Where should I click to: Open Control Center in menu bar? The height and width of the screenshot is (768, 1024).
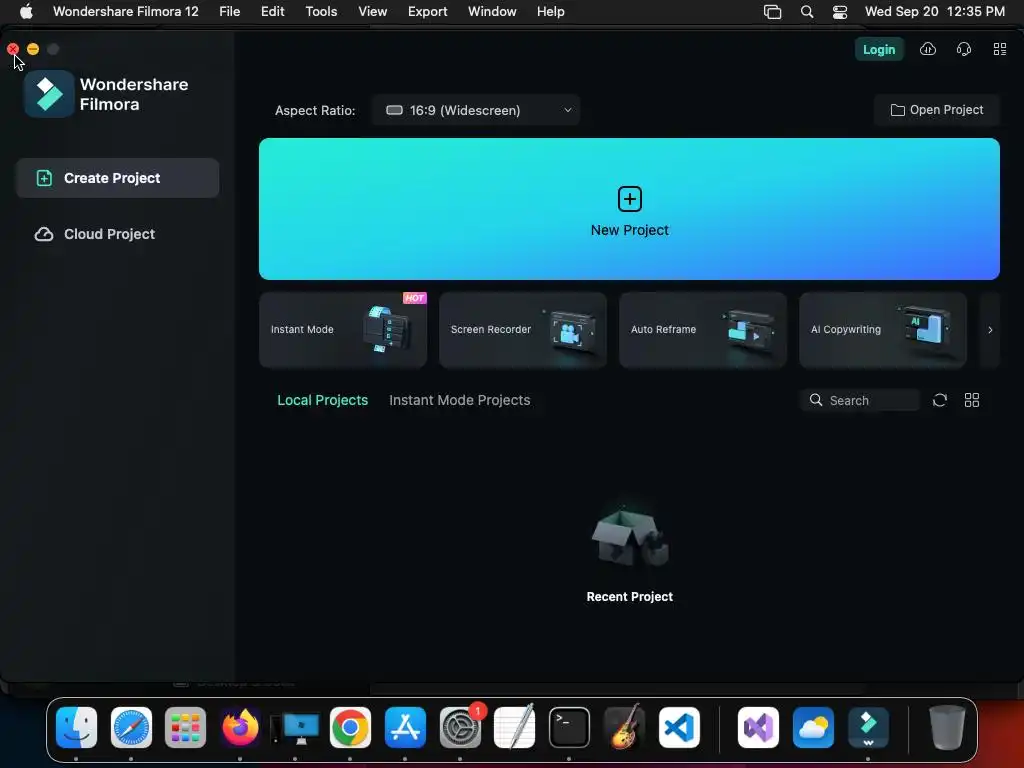(x=840, y=12)
